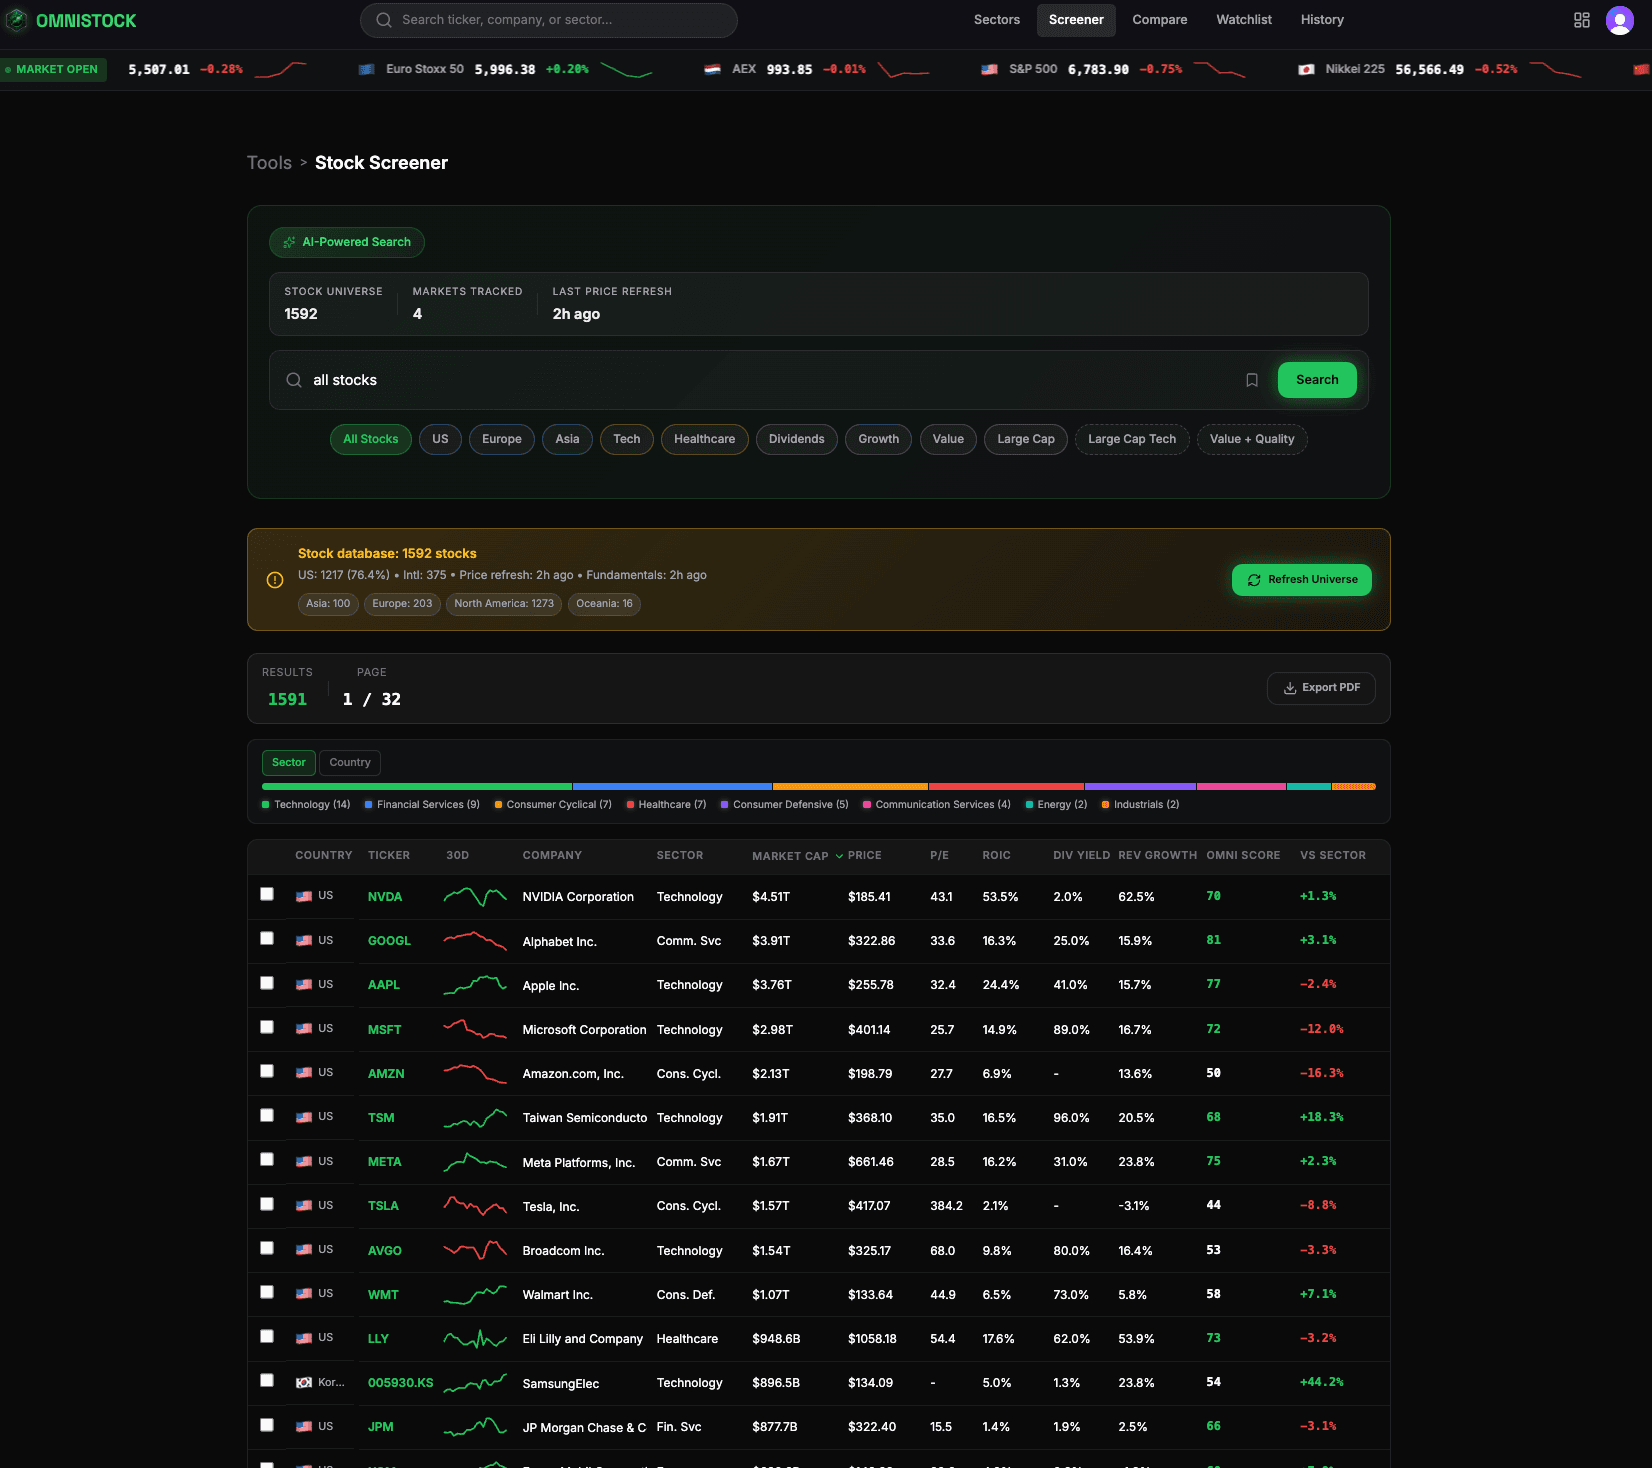Click the AI-Powered Search sparkle badge
The height and width of the screenshot is (1468, 1652).
pyautogui.click(x=289, y=242)
